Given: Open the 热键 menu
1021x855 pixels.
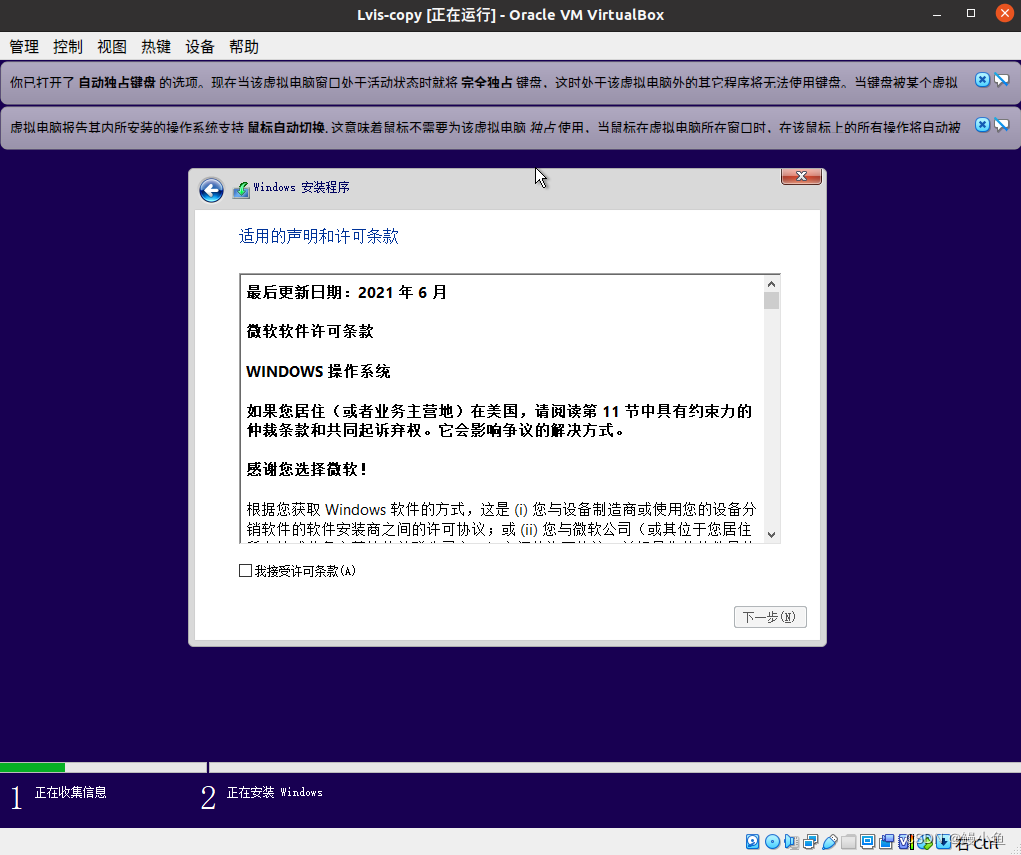Looking at the screenshot, I should click(x=156, y=47).
